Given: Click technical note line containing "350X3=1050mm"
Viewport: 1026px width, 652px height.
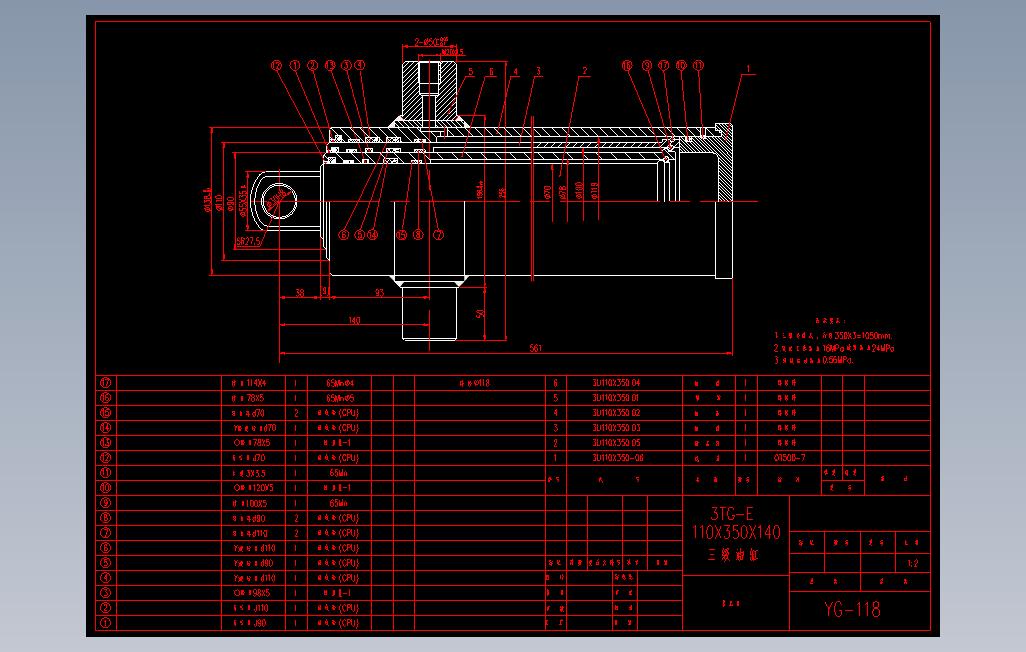Looking at the screenshot, I should pyautogui.click(x=833, y=335).
